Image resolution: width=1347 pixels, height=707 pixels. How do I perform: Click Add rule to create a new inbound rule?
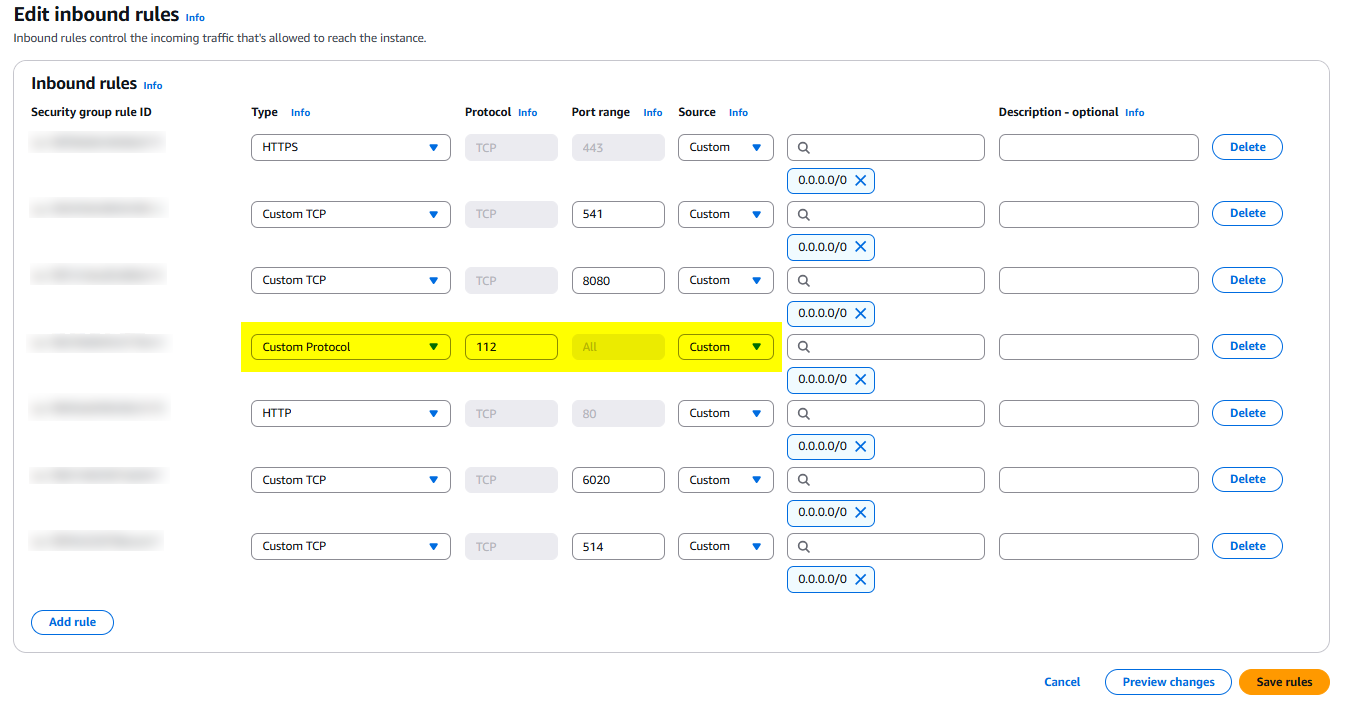(72, 622)
